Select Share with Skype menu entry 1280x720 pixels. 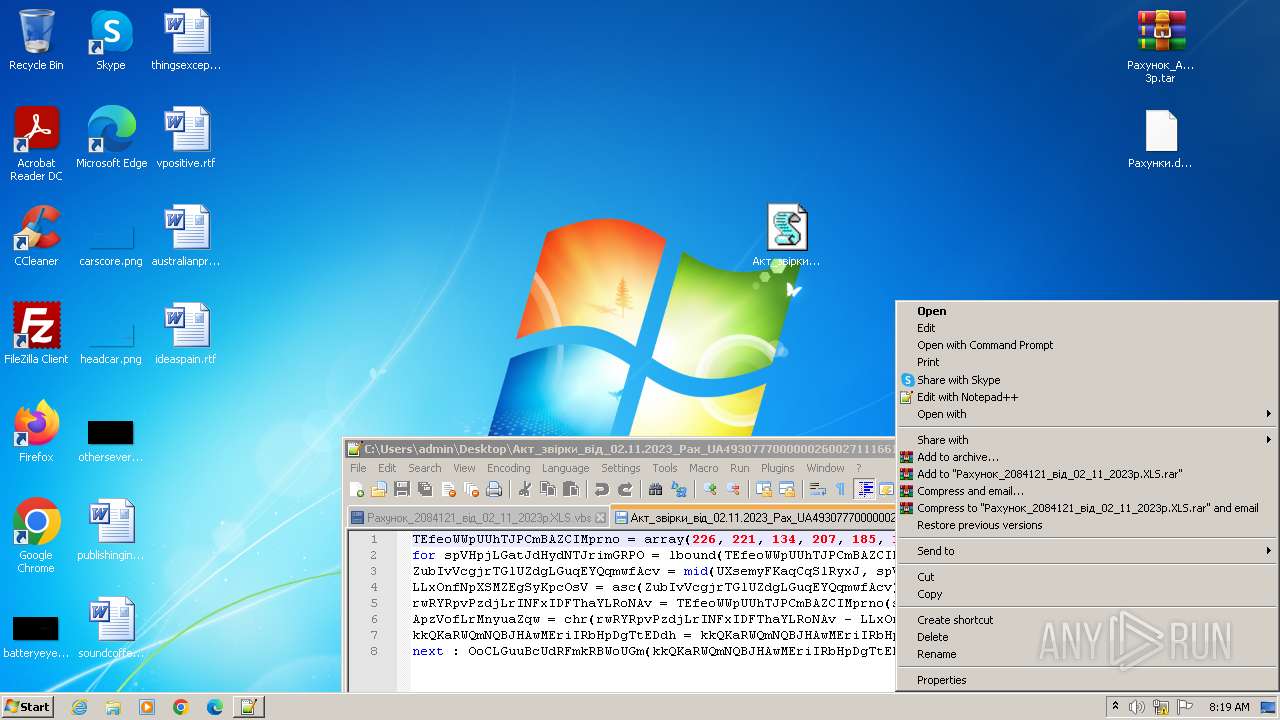(1087, 380)
